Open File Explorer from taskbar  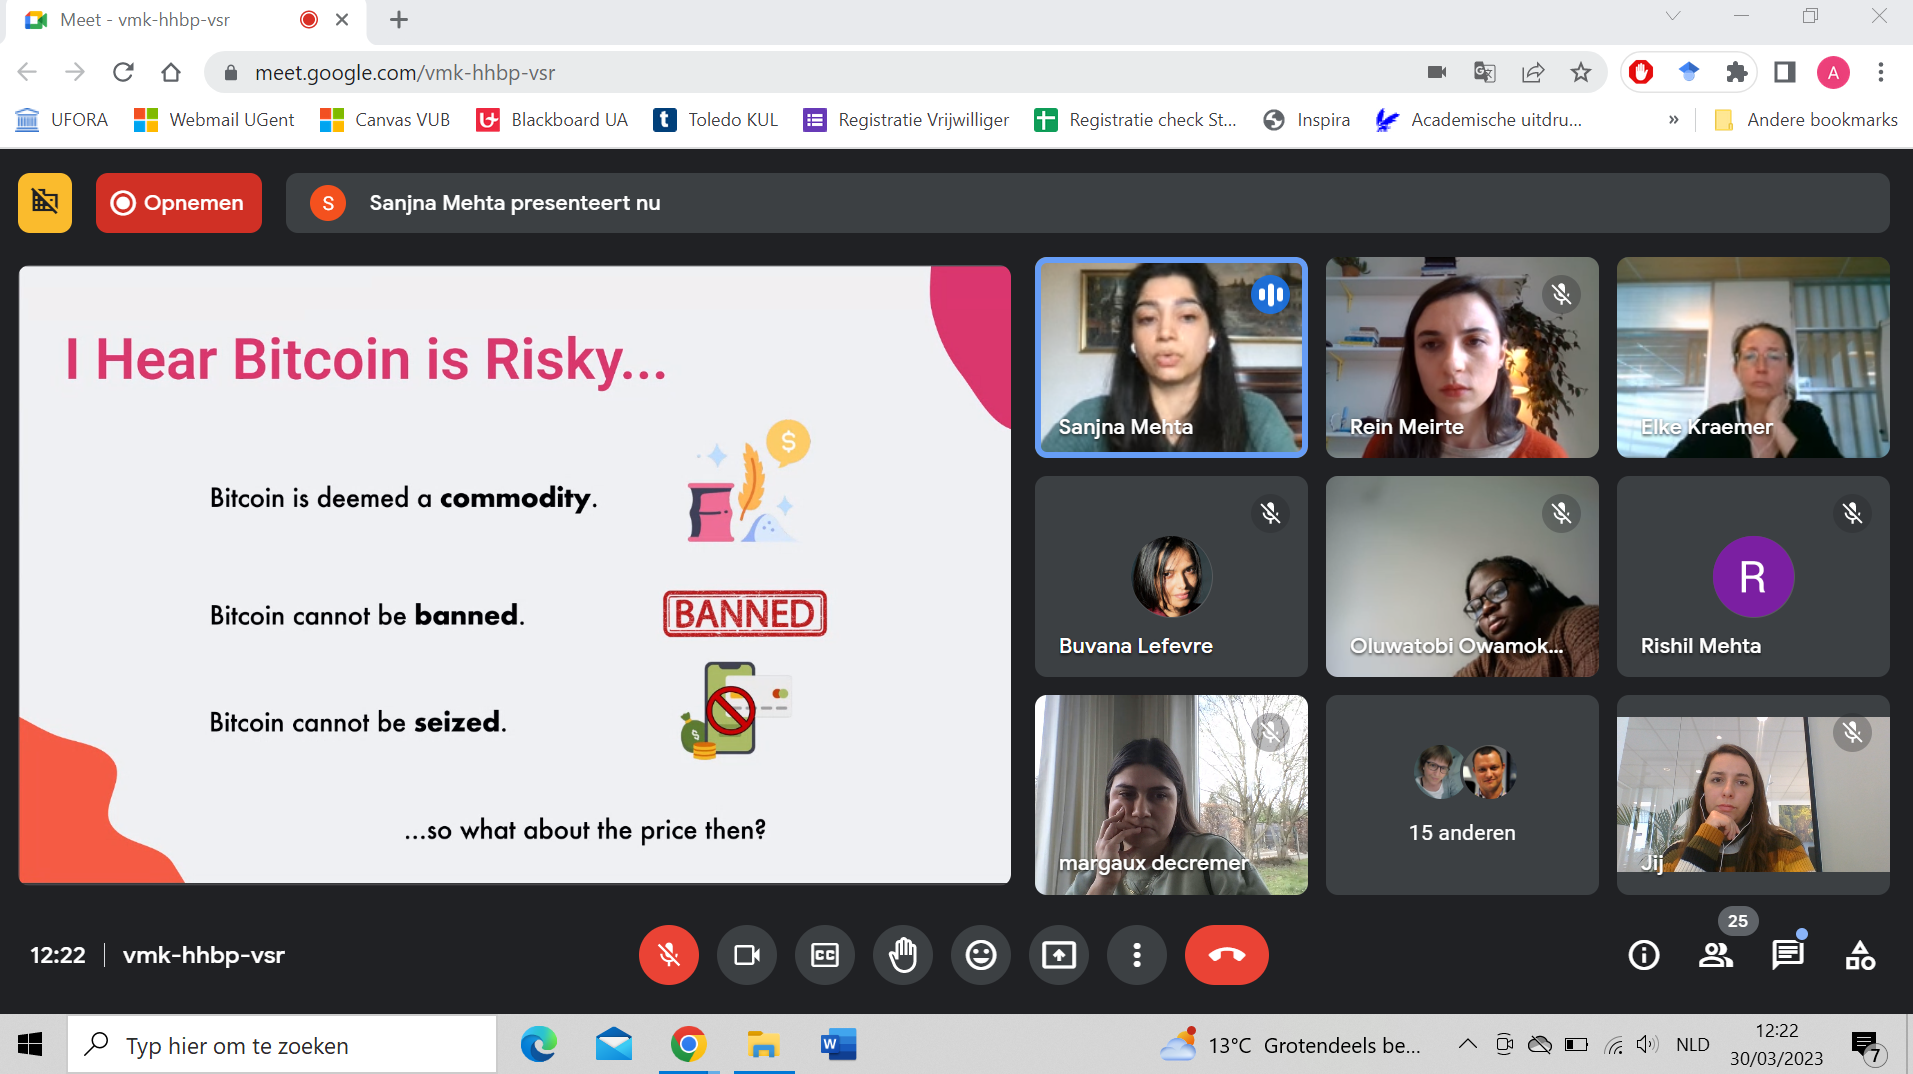click(764, 1045)
